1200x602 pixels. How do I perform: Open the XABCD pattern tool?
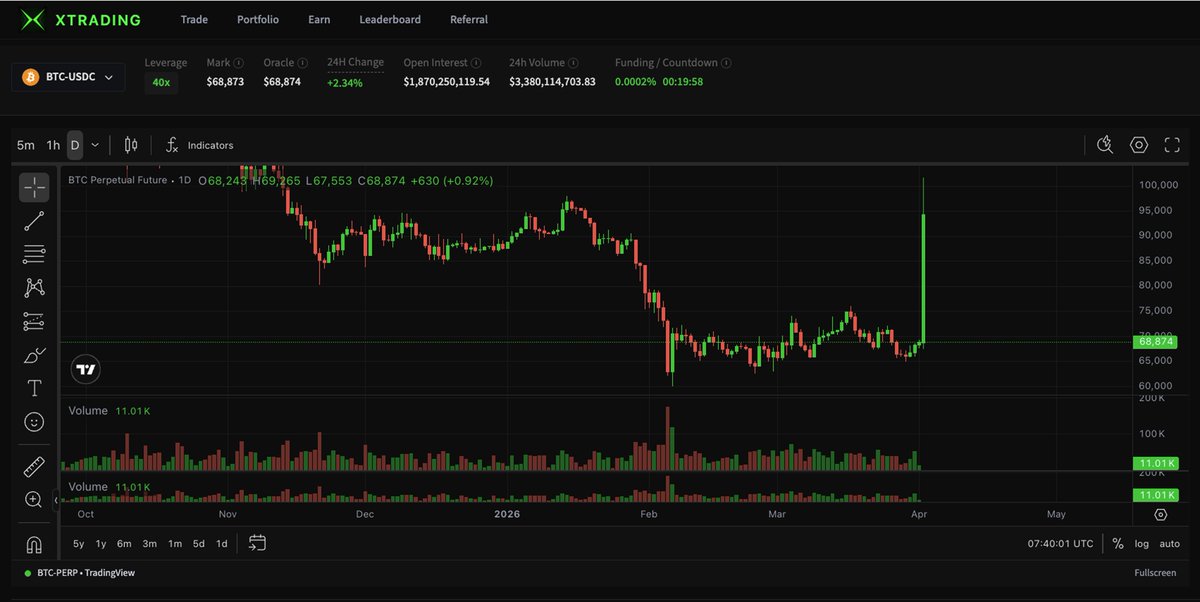34,288
